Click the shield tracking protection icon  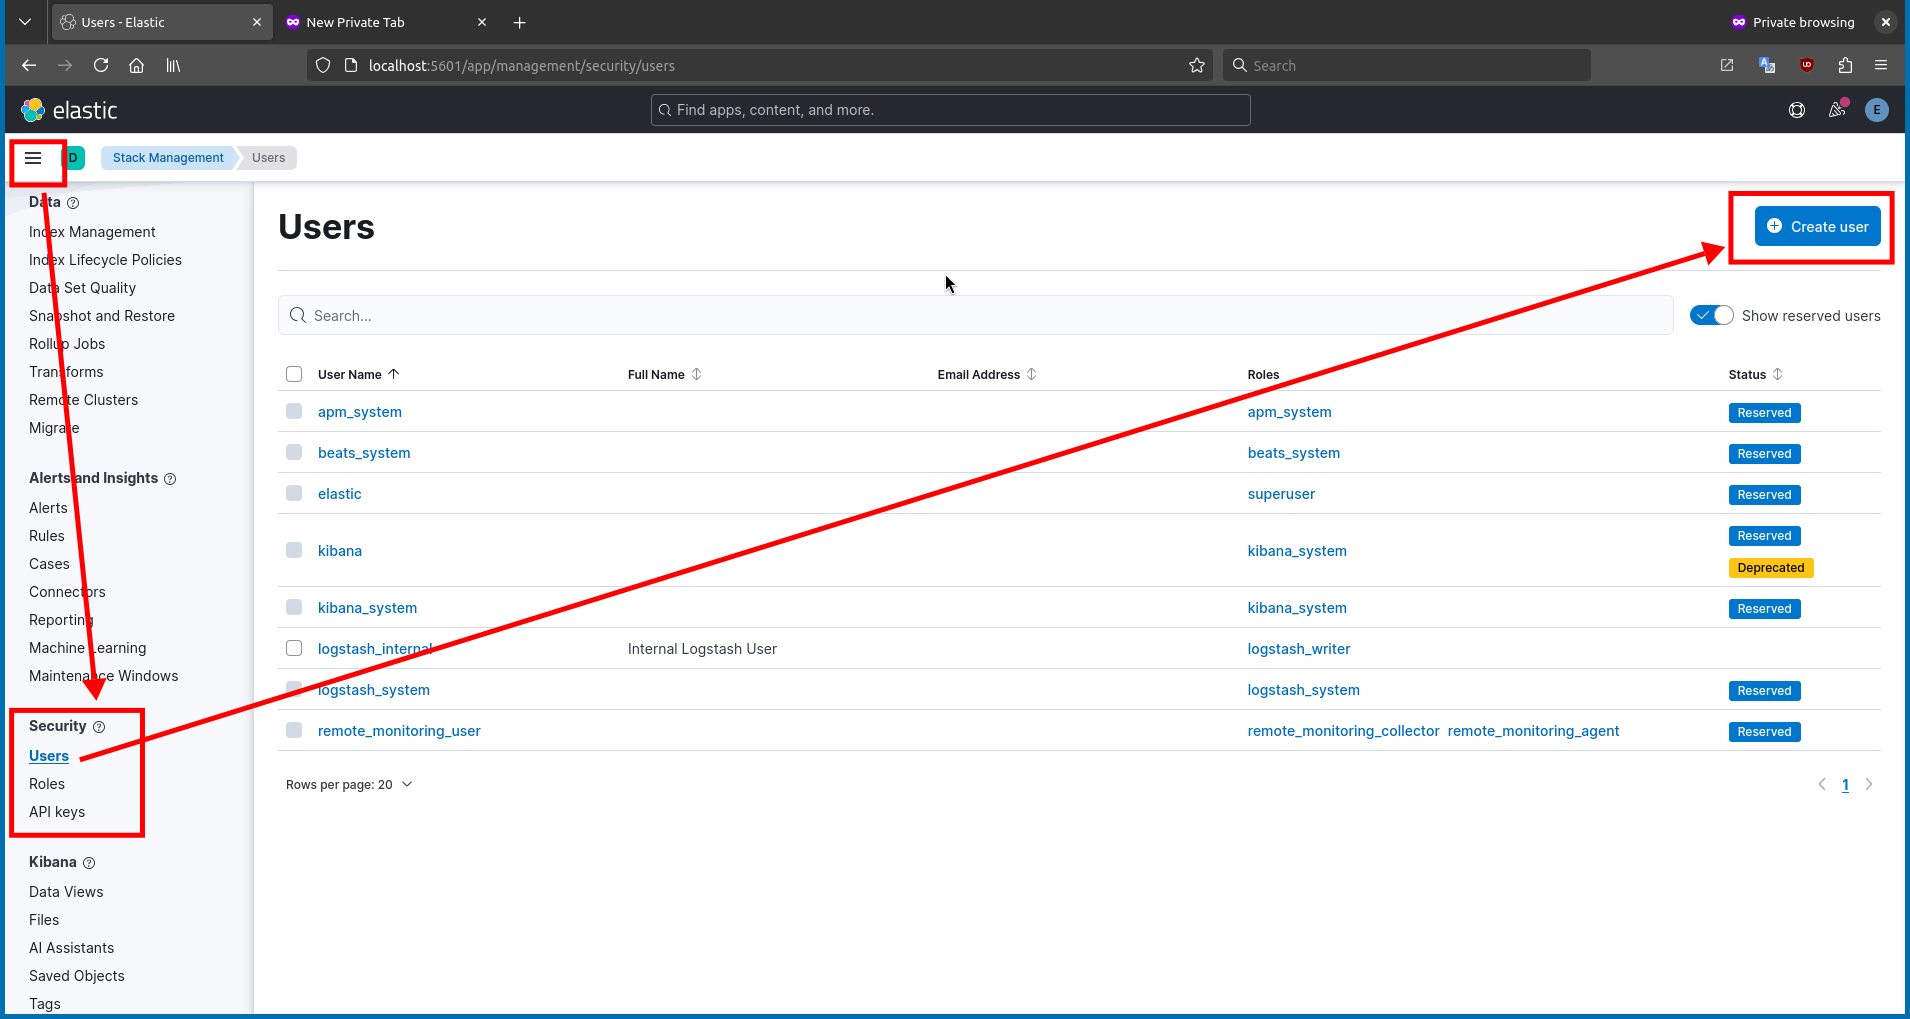click(323, 65)
